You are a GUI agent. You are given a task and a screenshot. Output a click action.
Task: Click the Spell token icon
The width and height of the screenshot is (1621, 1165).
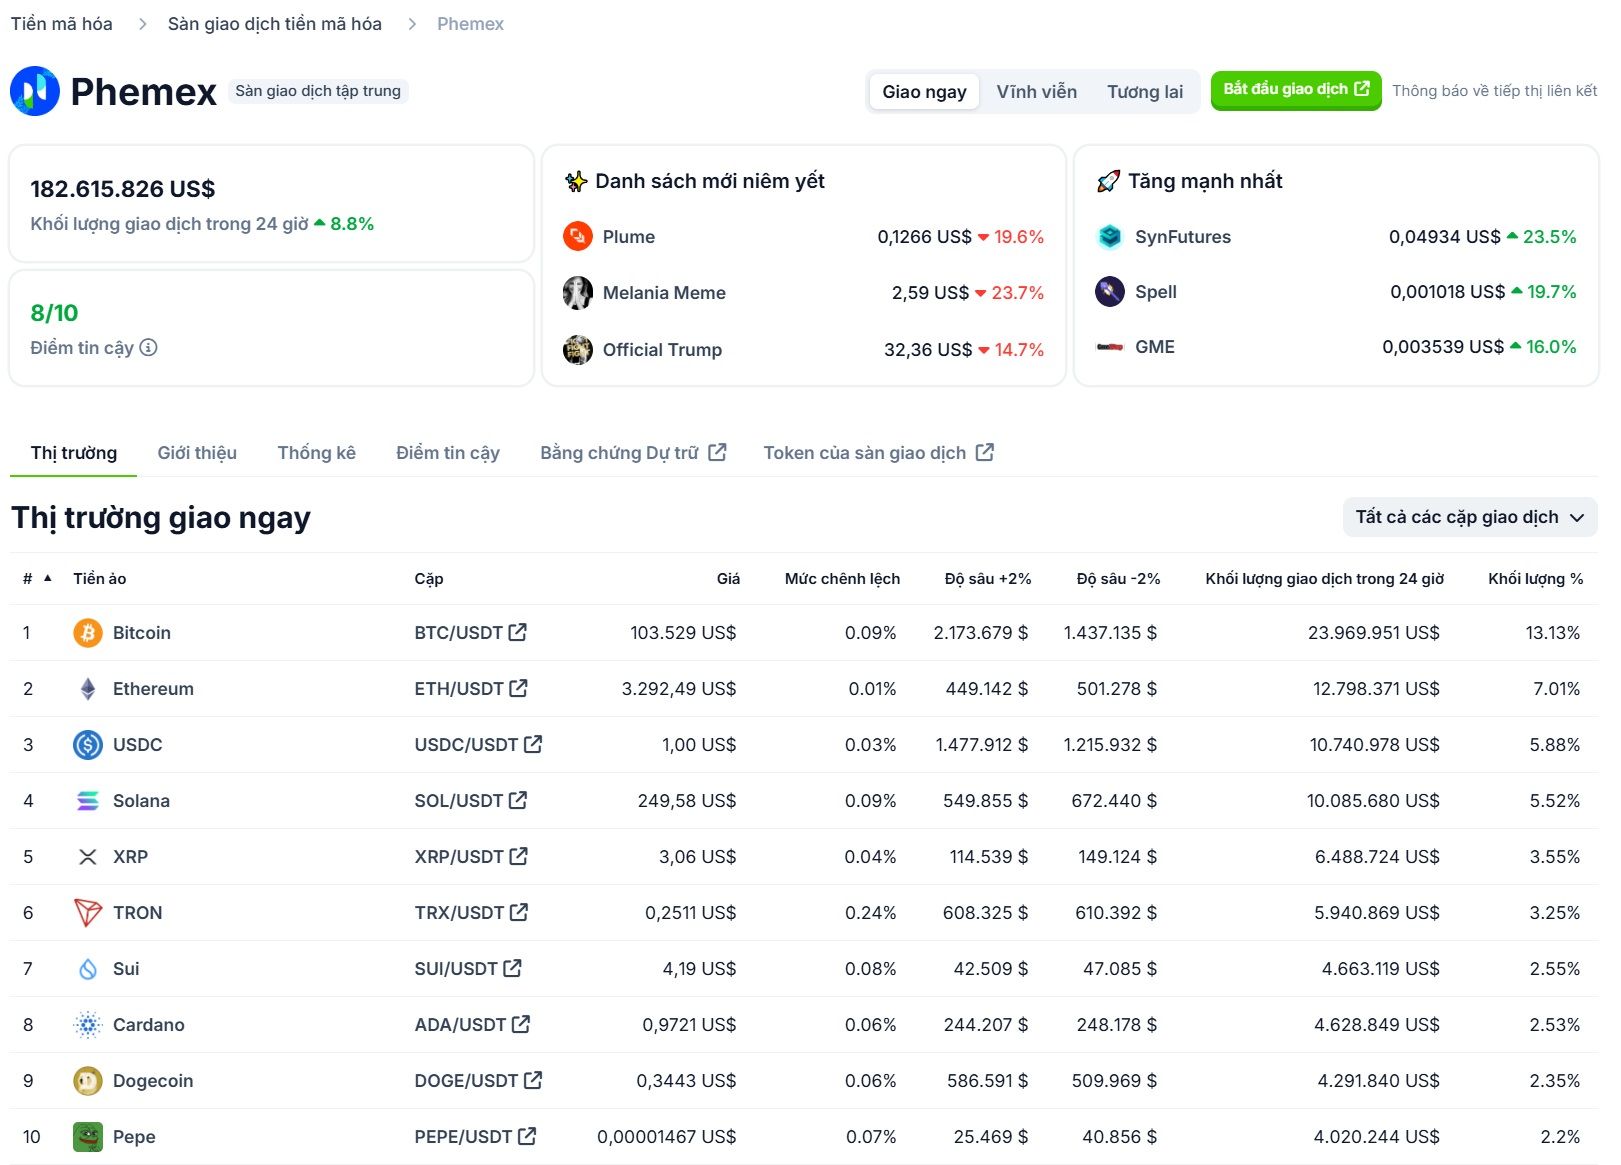[x=1110, y=292]
